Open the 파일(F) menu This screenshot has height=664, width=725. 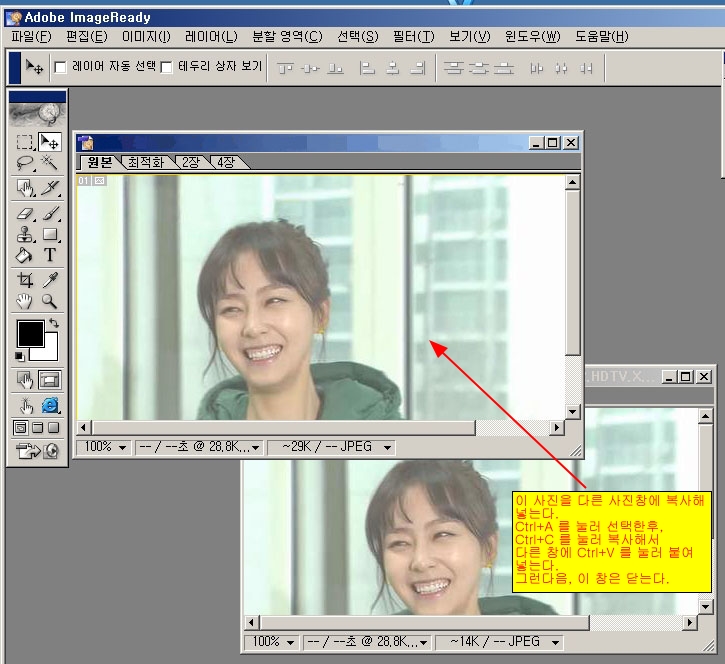(x=31, y=36)
